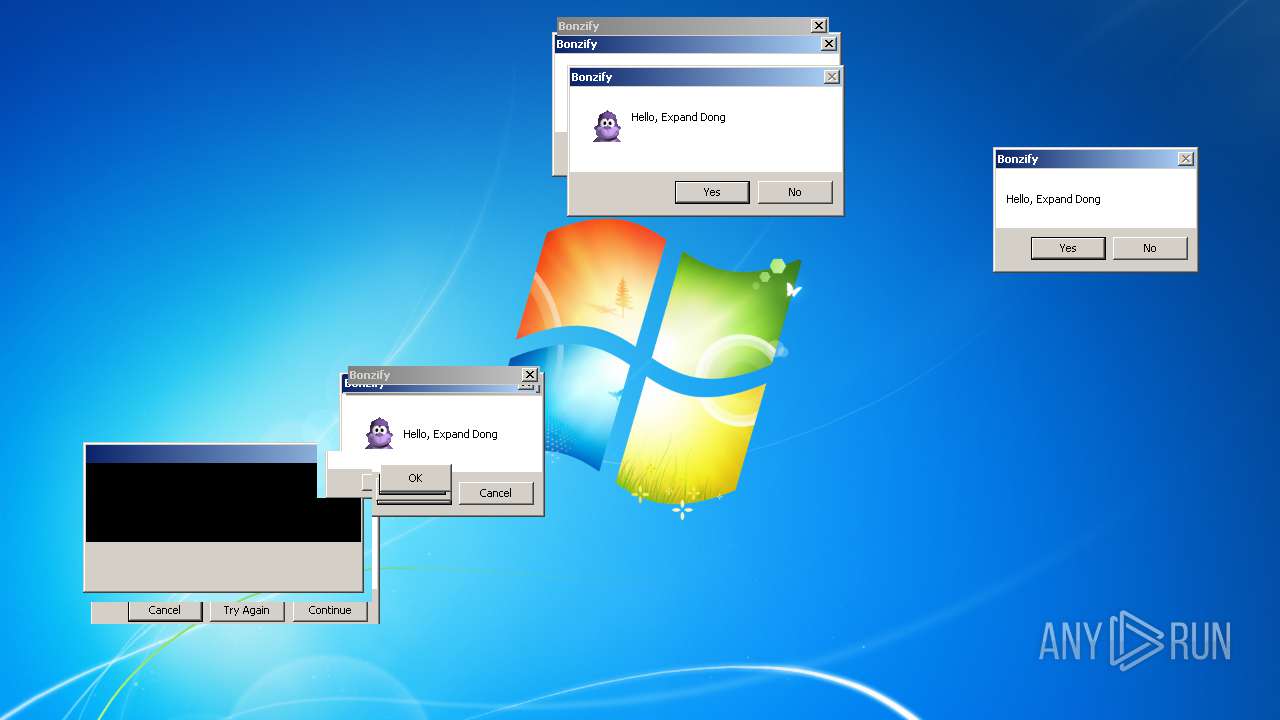The image size is (1280, 720).
Task: Close the middle stacked Bonzify window at top
Action: pos(828,44)
